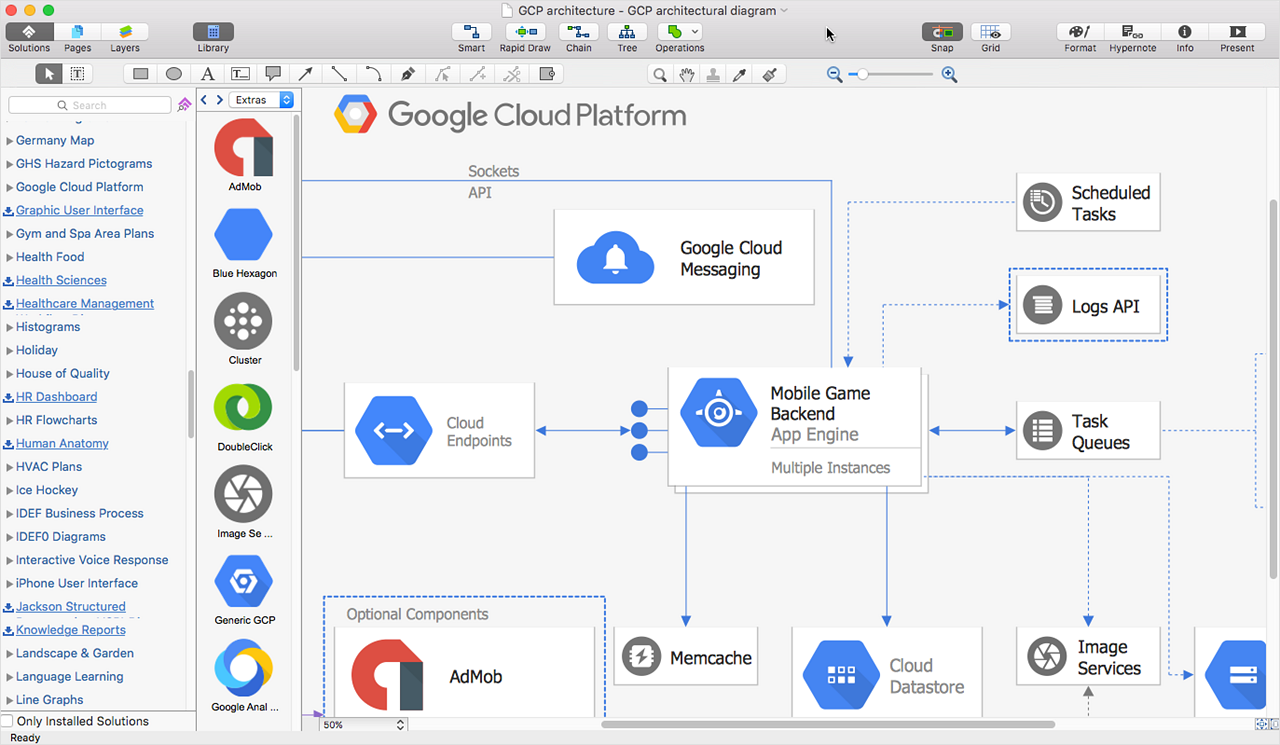Select the Magnifier zoom tool
This screenshot has width=1280, height=745.
(x=660, y=74)
